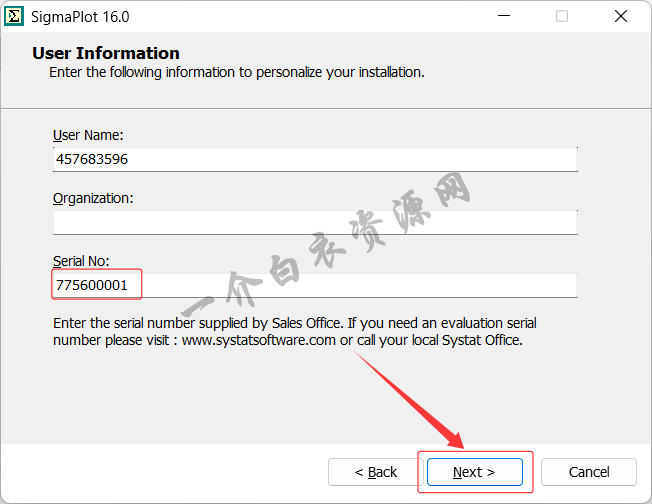The width and height of the screenshot is (652, 504).
Task: Click the SigmaPlot sigma icon in title bar
Action: [x=15, y=16]
